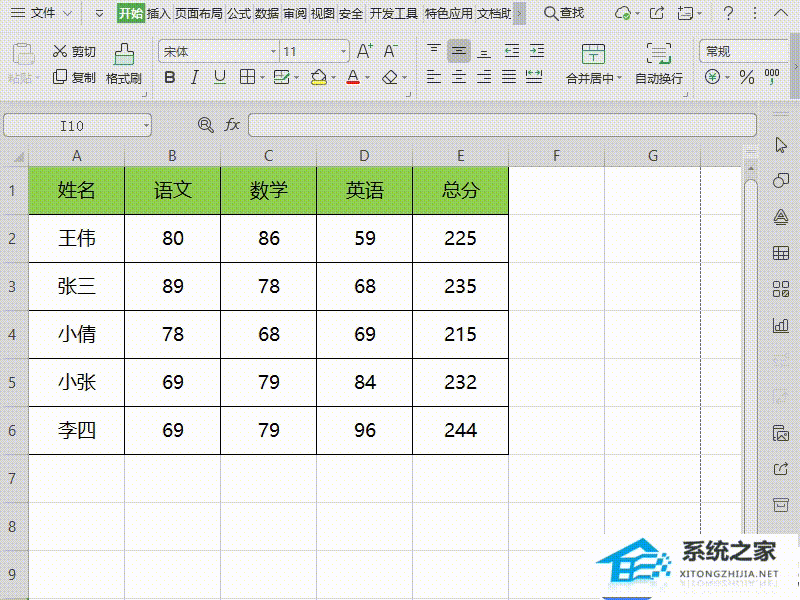The image size is (800, 600).
Task: Enable Wrap Text with 自动换行 icon
Action: tap(659, 55)
